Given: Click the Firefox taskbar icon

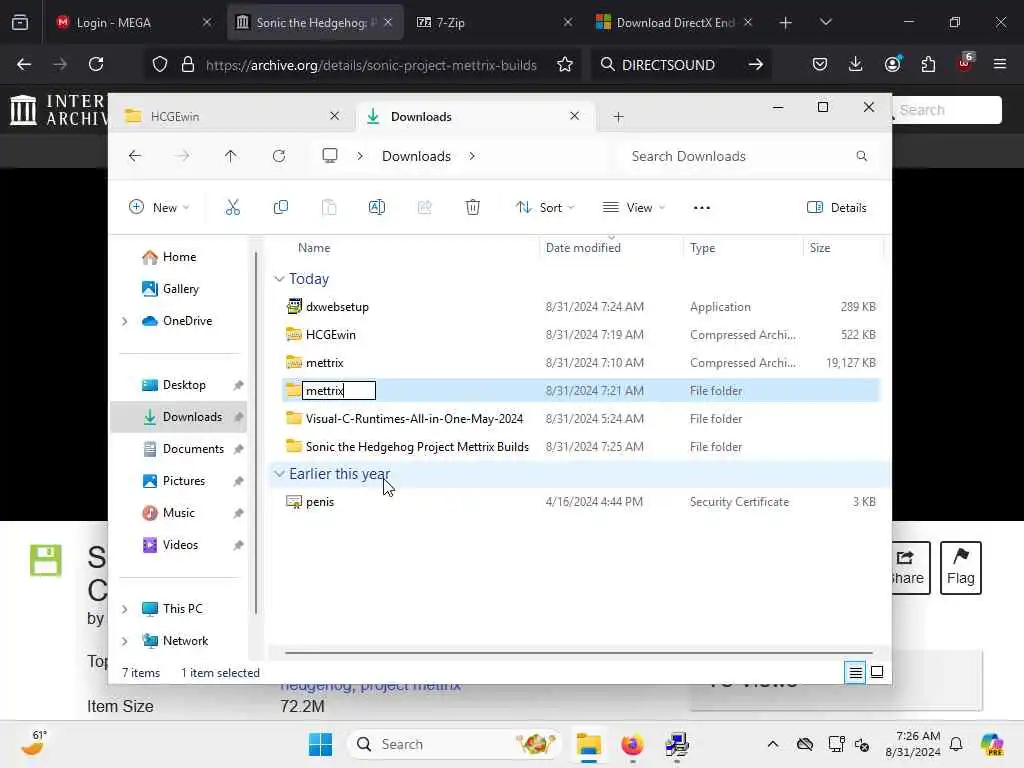Looking at the screenshot, I should pyautogui.click(x=632, y=744).
